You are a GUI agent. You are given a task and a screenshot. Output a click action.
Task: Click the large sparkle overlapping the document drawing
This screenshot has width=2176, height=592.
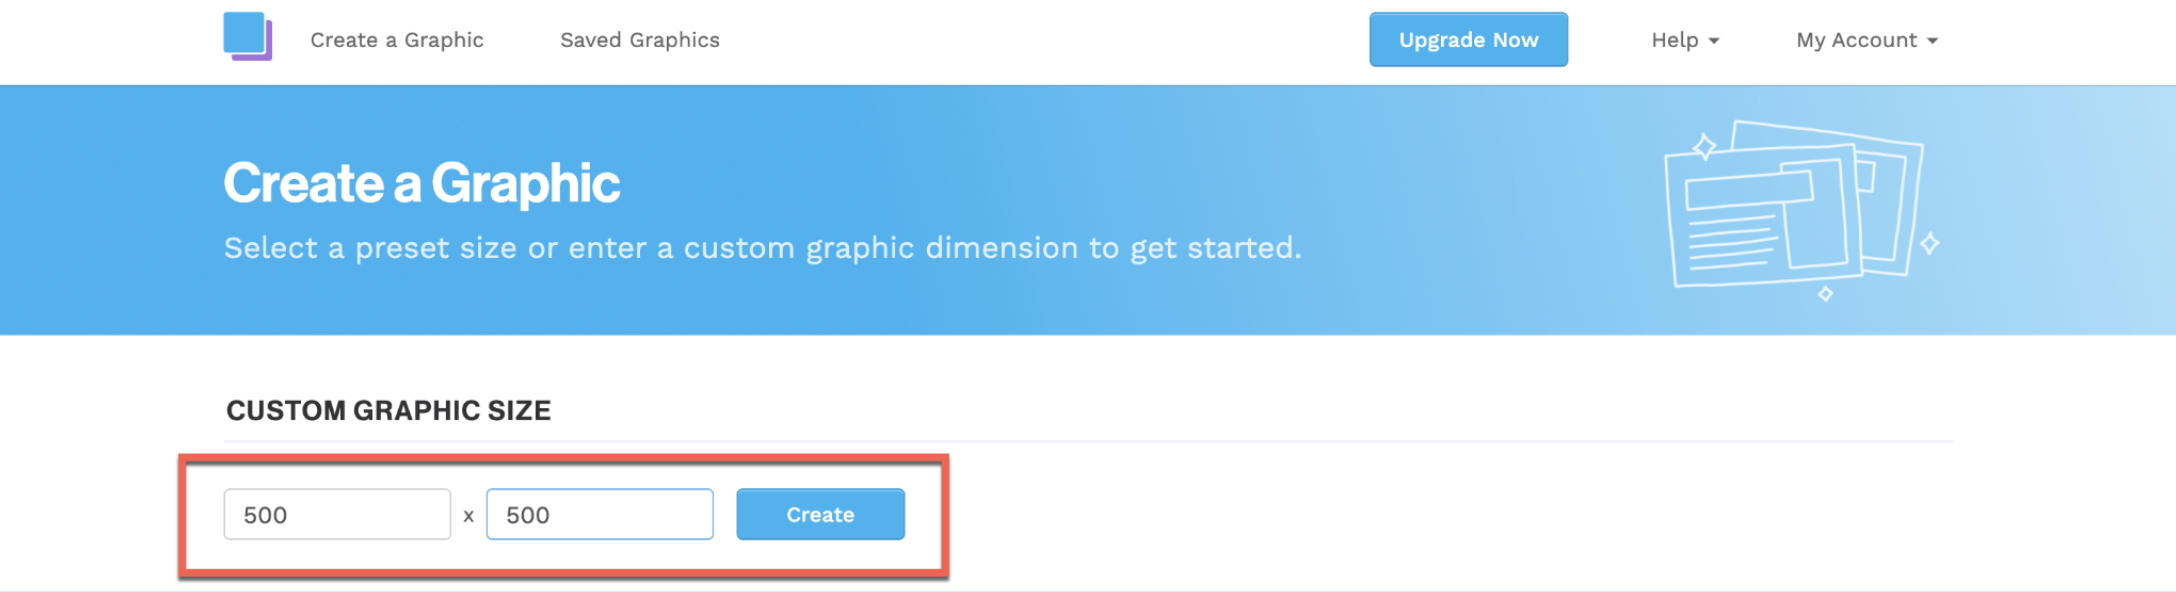tap(1704, 147)
